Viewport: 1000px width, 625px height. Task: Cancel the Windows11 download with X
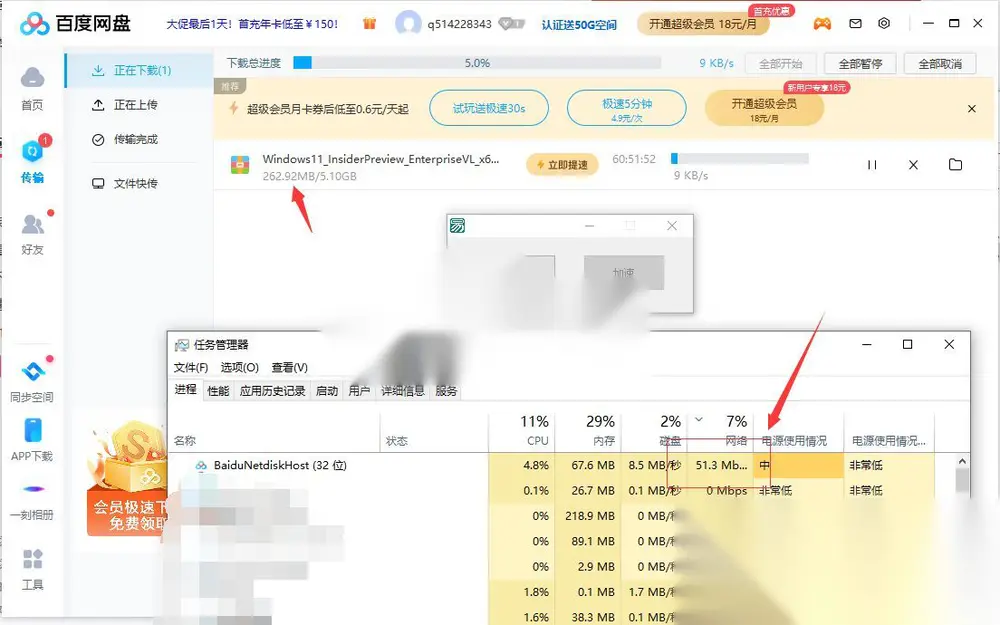point(913,165)
